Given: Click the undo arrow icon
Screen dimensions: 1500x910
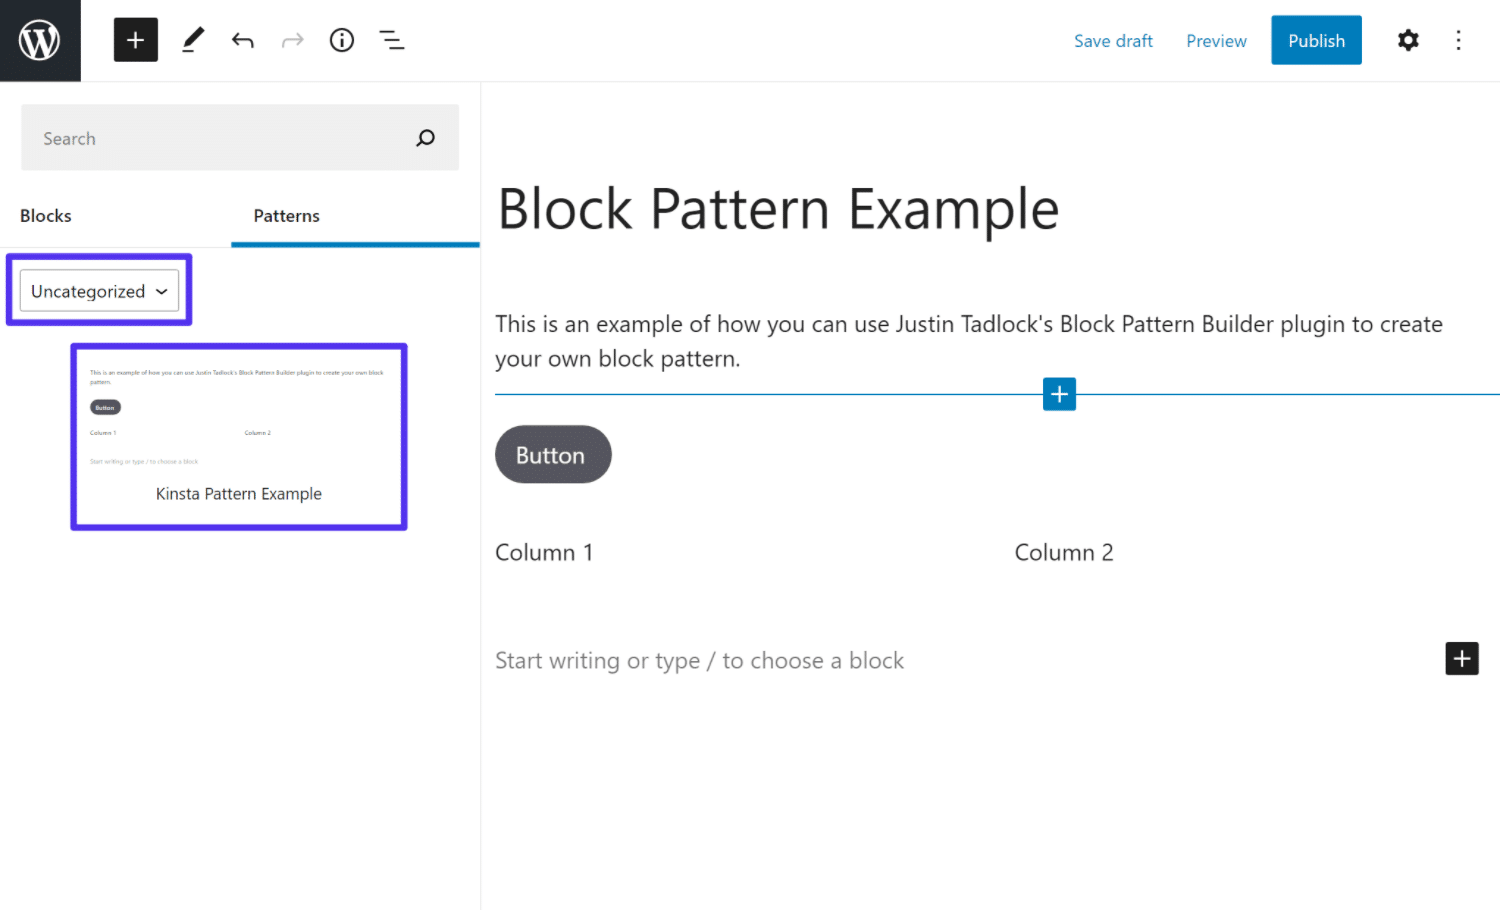Looking at the screenshot, I should pos(242,40).
